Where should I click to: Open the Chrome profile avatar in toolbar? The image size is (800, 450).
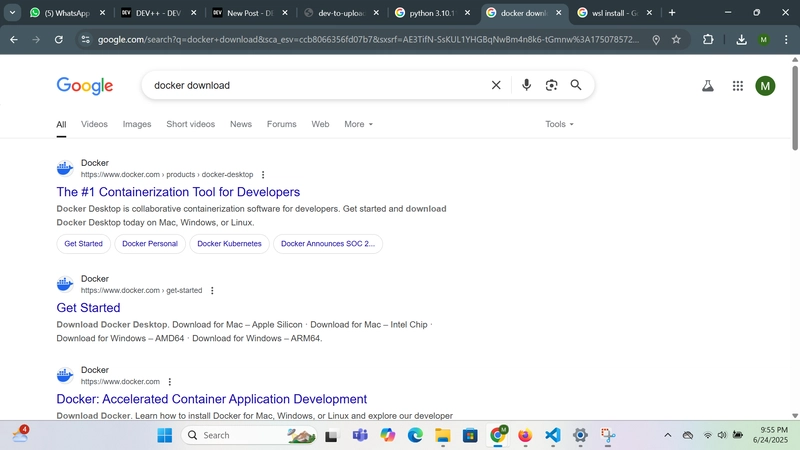[764, 39]
